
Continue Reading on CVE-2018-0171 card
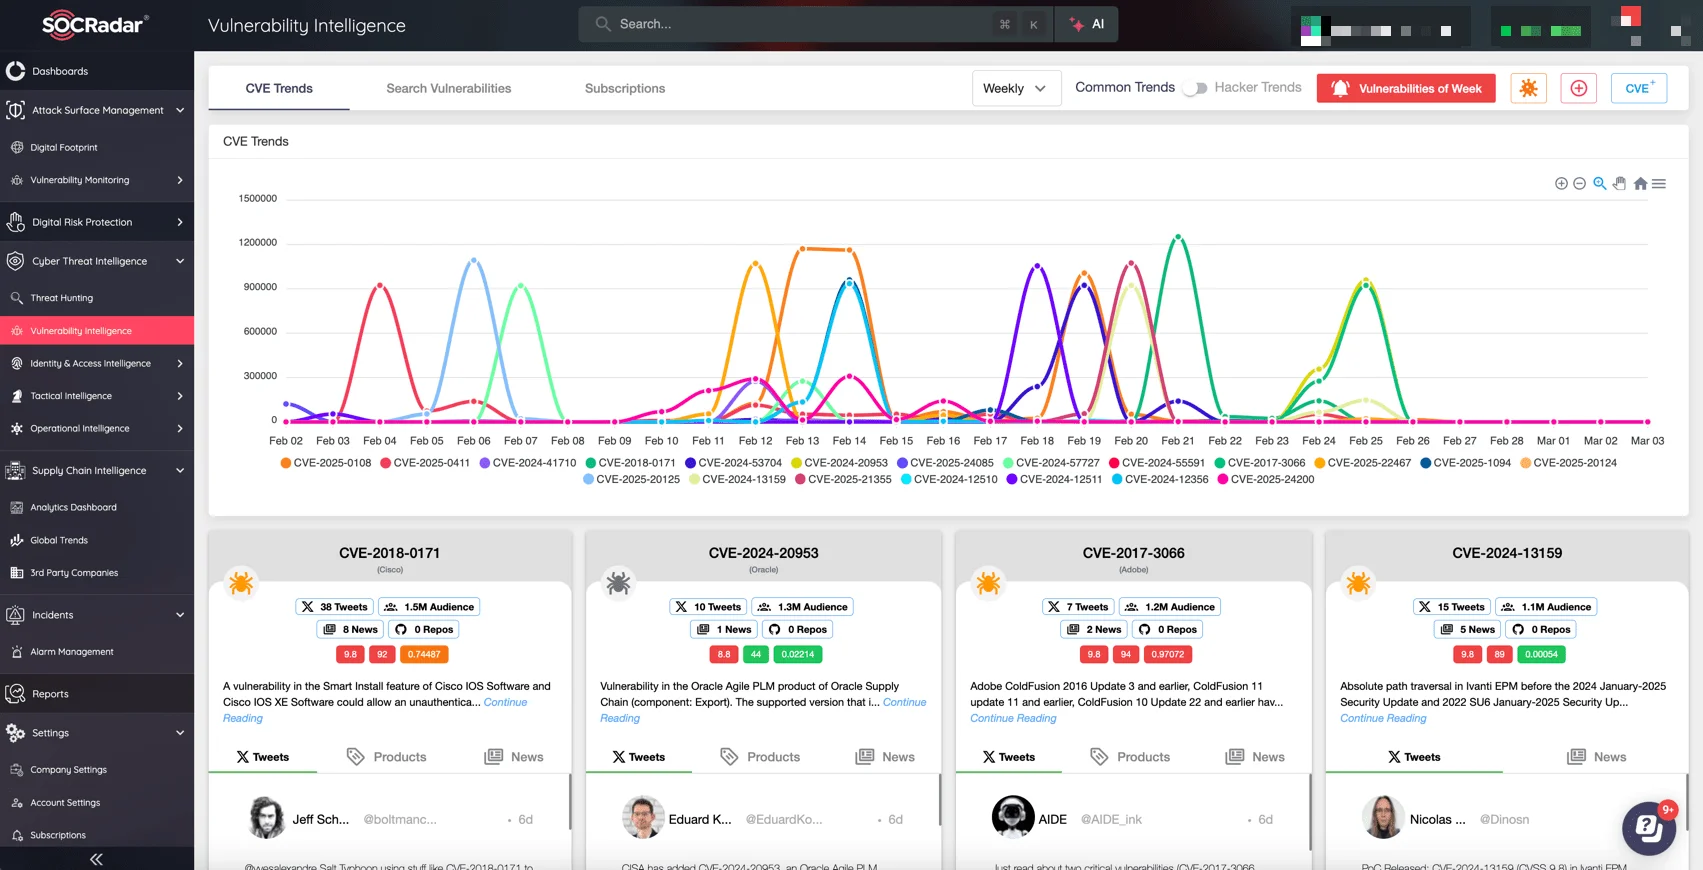[x=374, y=710]
